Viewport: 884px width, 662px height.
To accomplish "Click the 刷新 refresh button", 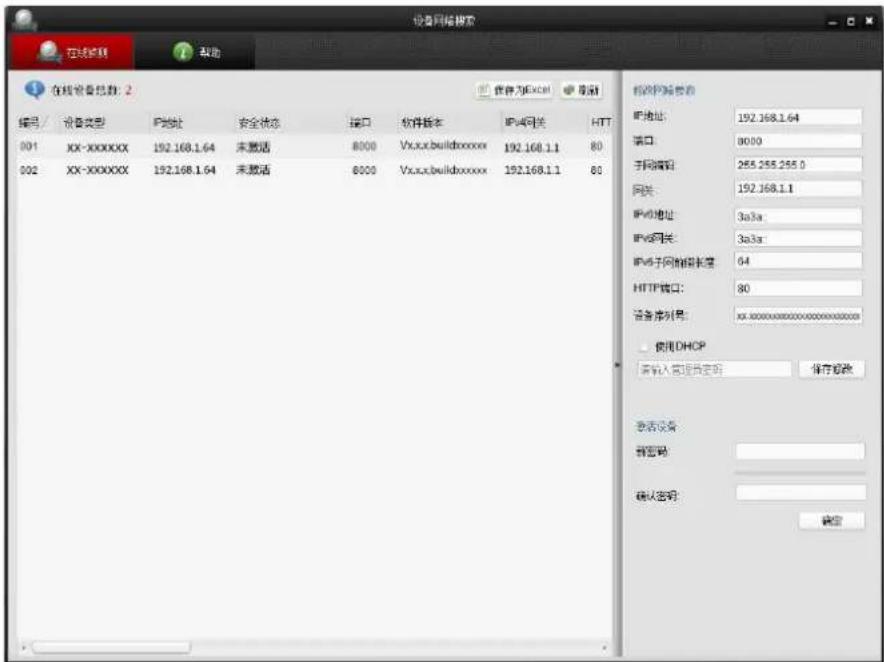I will coord(582,90).
